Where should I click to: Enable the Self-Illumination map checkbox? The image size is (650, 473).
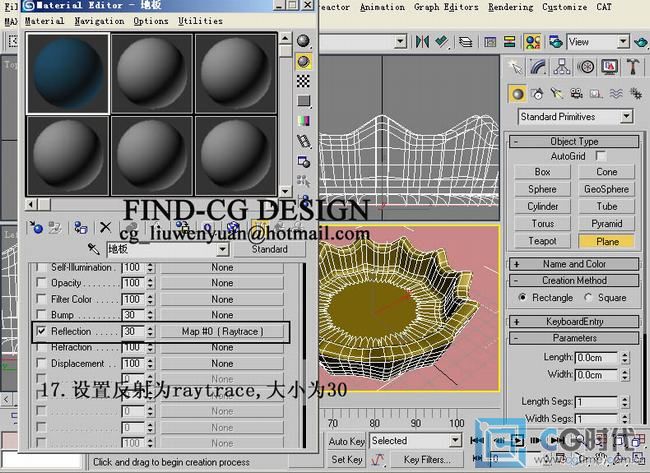click(41, 267)
